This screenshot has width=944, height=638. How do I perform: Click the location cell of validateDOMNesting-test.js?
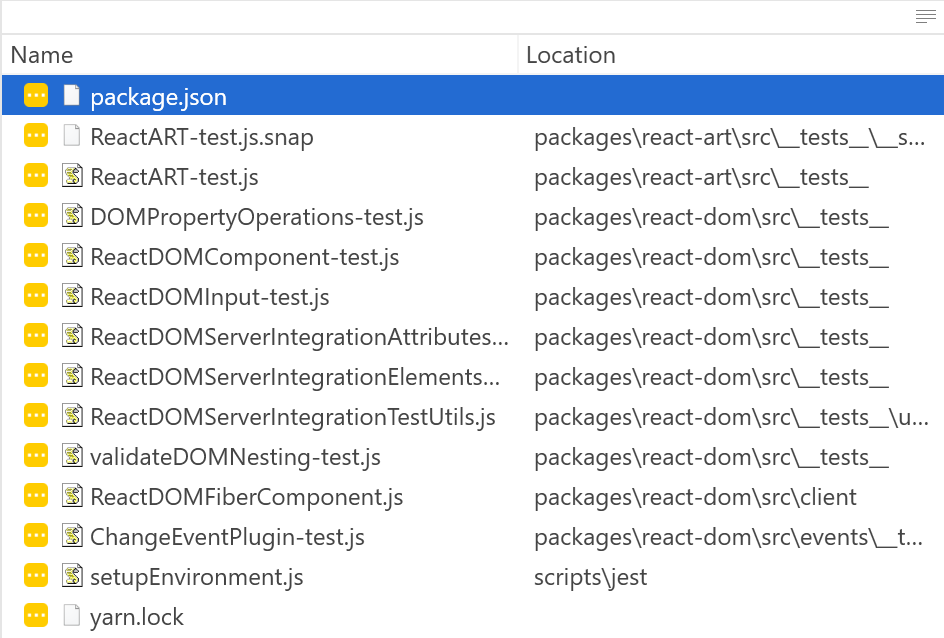coord(712,458)
